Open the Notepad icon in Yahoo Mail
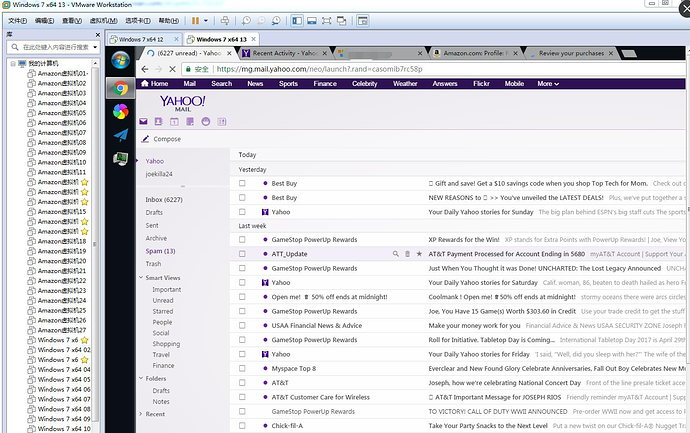 coord(190,122)
